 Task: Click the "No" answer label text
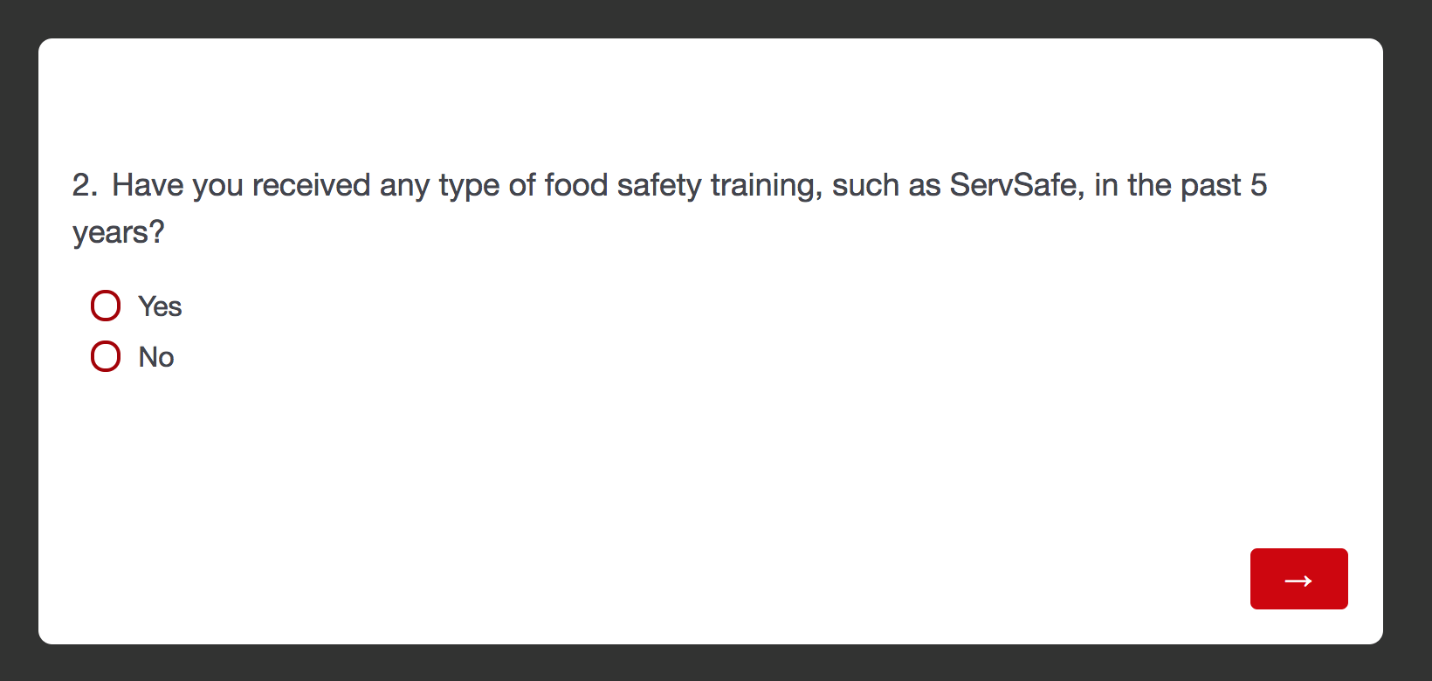click(156, 357)
